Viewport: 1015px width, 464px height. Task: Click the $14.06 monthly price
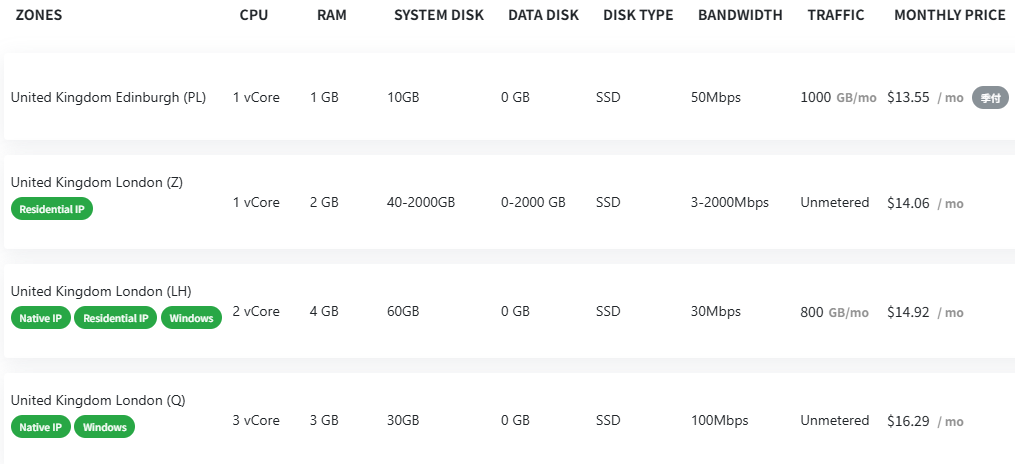[x=908, y=203]
